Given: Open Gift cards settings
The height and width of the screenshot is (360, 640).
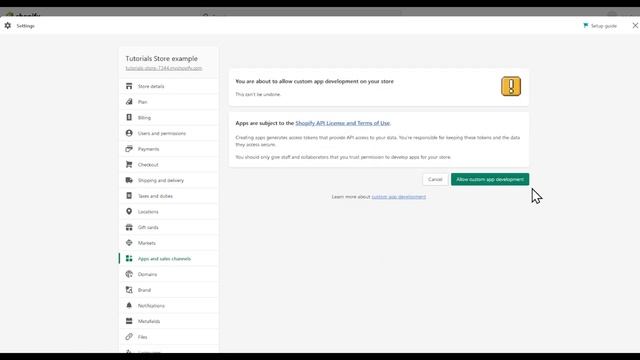Looking at the screenshot, I should 169,227.
